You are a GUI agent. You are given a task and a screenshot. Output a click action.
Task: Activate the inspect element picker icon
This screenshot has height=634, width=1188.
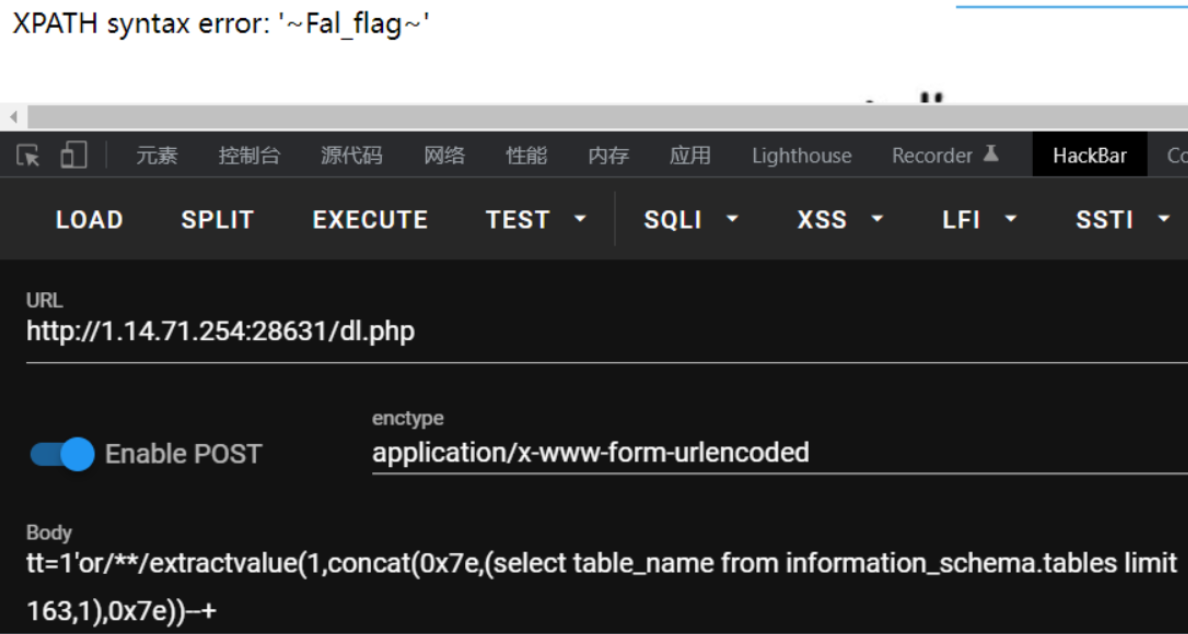(x=28, y=155)
